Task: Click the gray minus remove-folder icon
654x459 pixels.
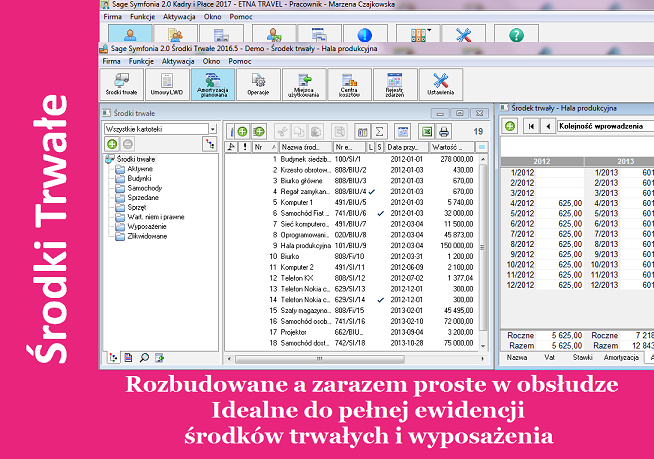Action: pos(128,144)
